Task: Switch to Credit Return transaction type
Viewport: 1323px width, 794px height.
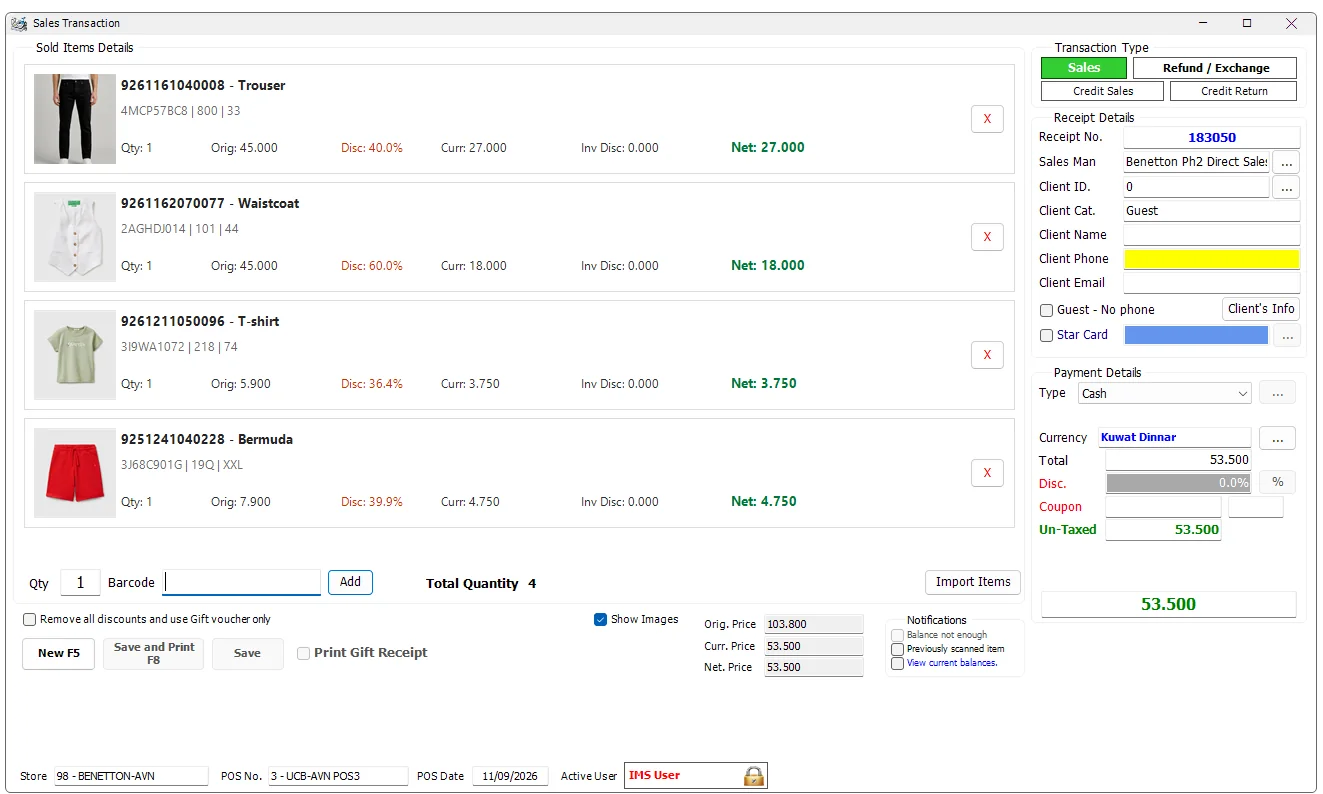Action: (1234, 91)
